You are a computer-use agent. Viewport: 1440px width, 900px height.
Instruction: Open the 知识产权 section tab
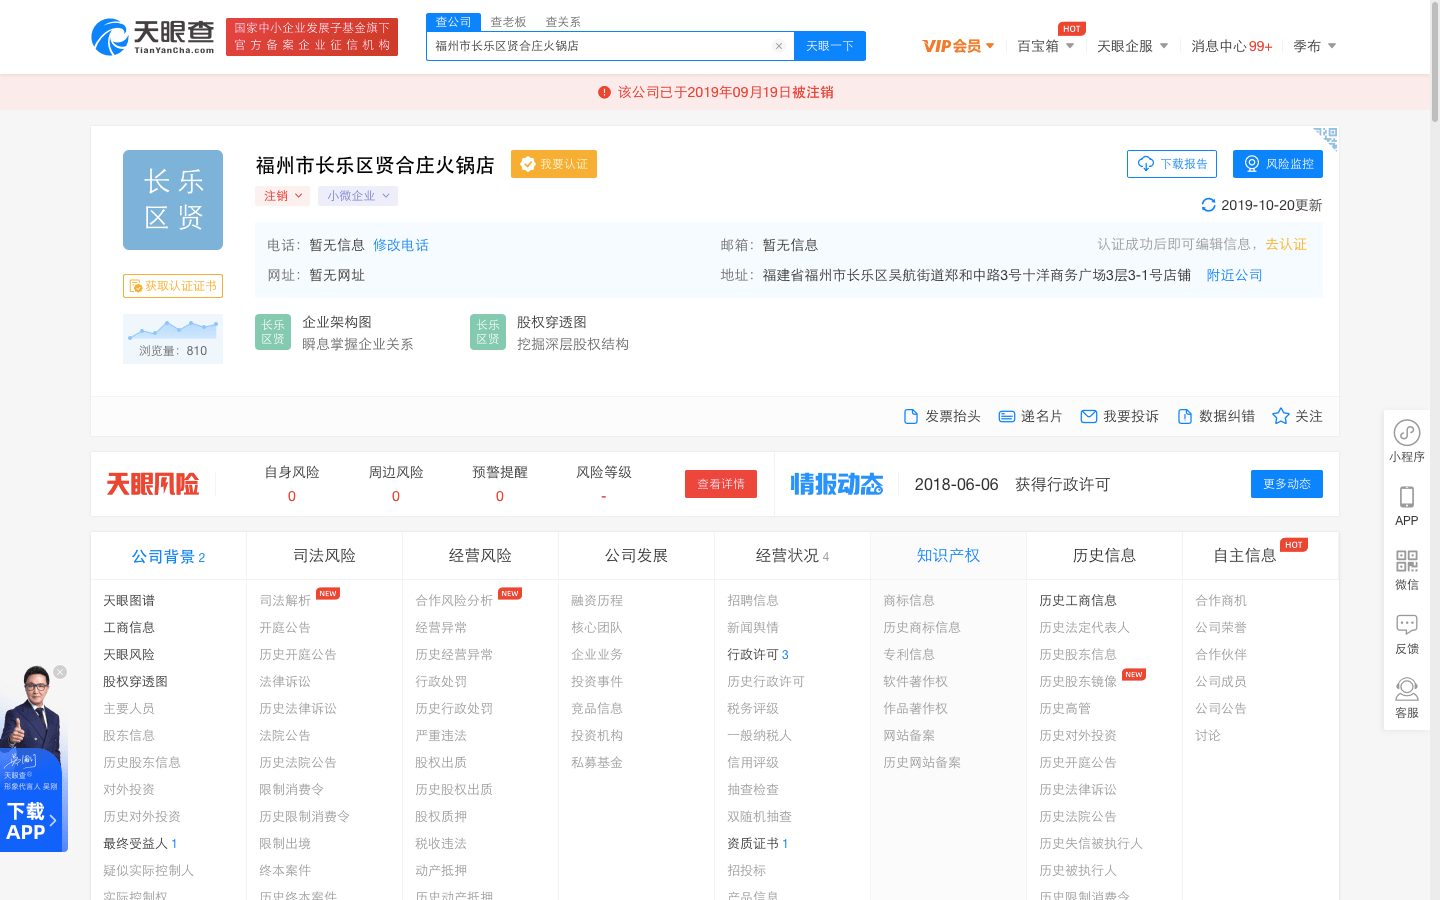click(x=948, y=555)
